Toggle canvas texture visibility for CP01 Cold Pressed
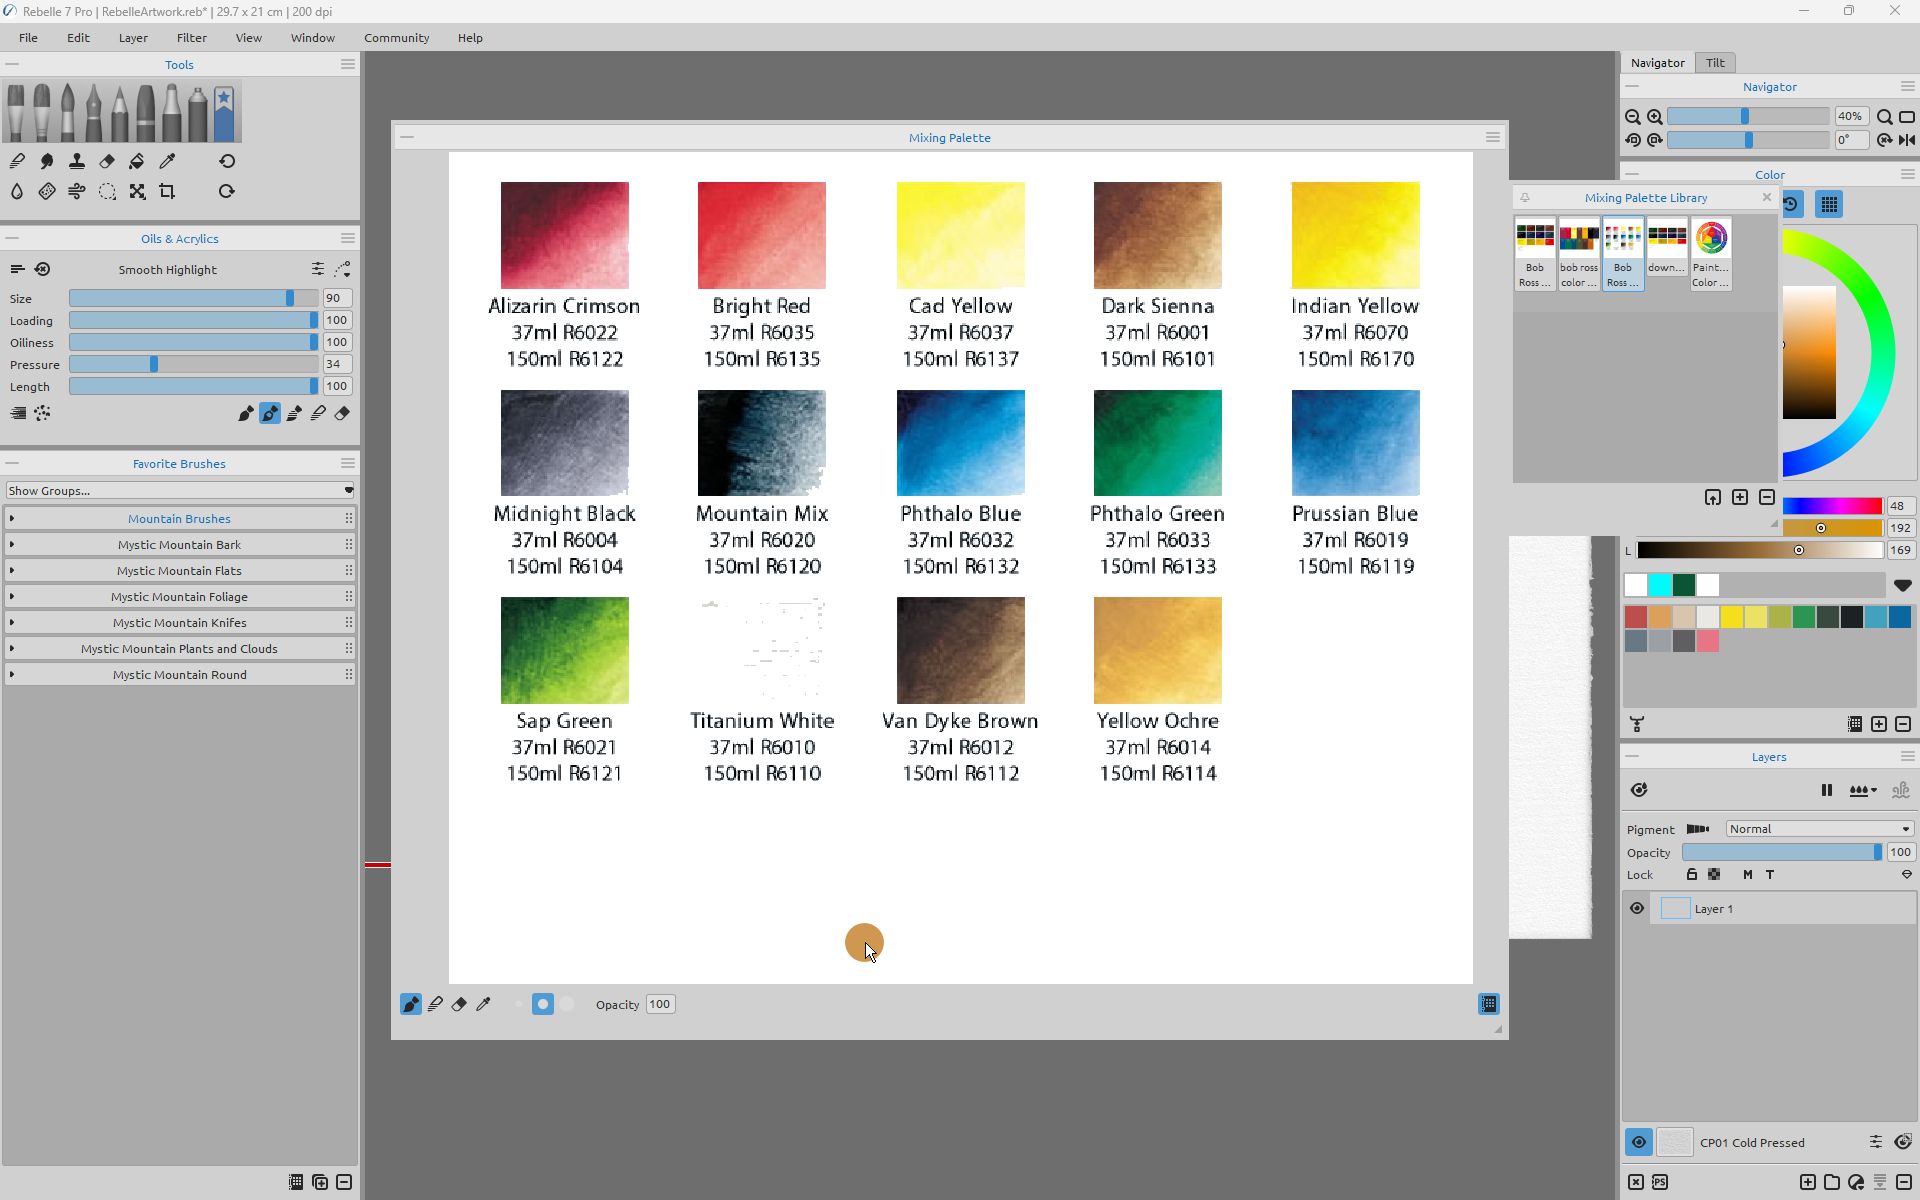This screenshot has width=1920, height=1200. [1638, 1142]
